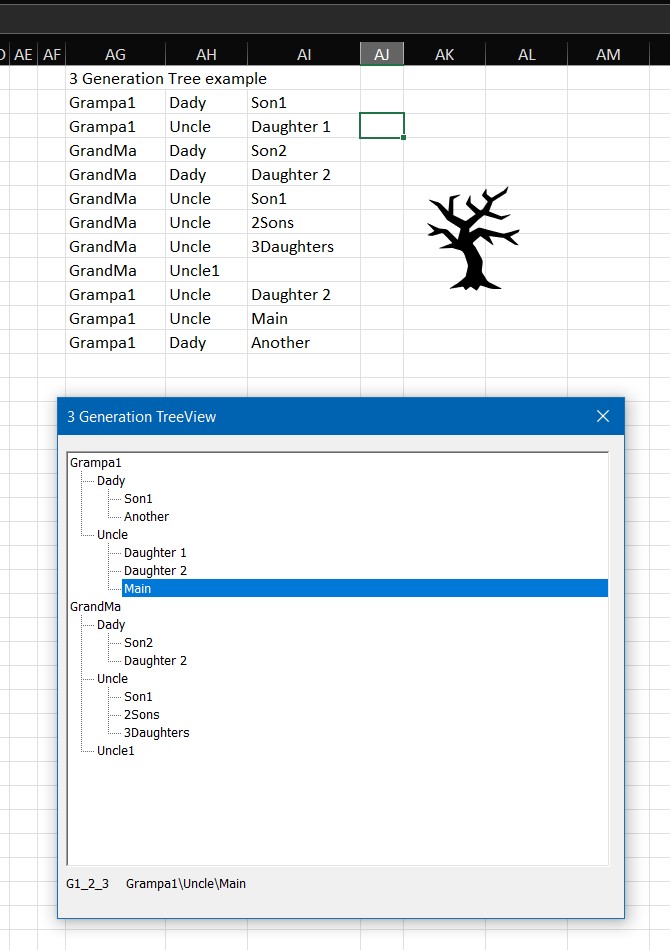
Task: Select Uncle node under GrandMa in tree
Action: click(x=113, y=679)
